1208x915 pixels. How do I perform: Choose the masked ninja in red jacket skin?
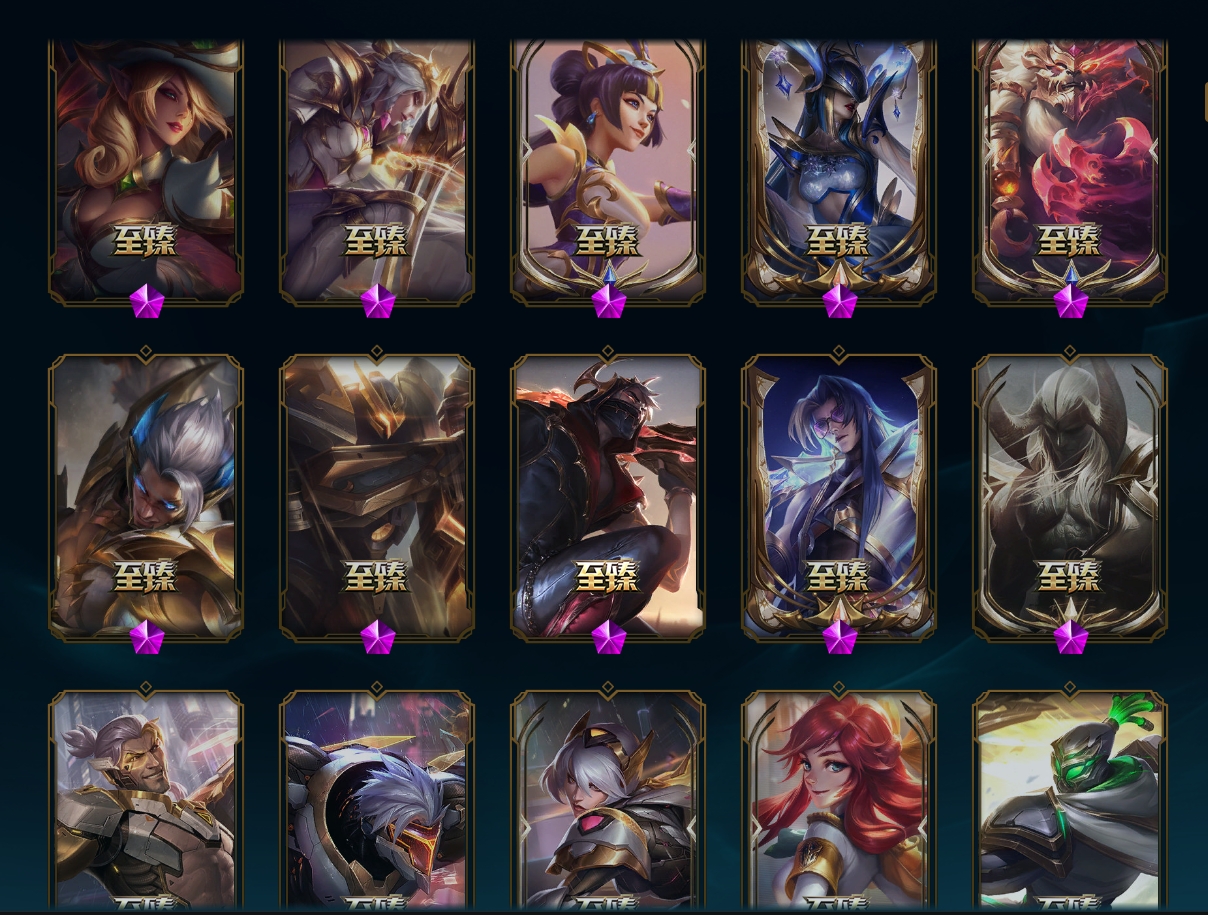(x=608, y=497)
